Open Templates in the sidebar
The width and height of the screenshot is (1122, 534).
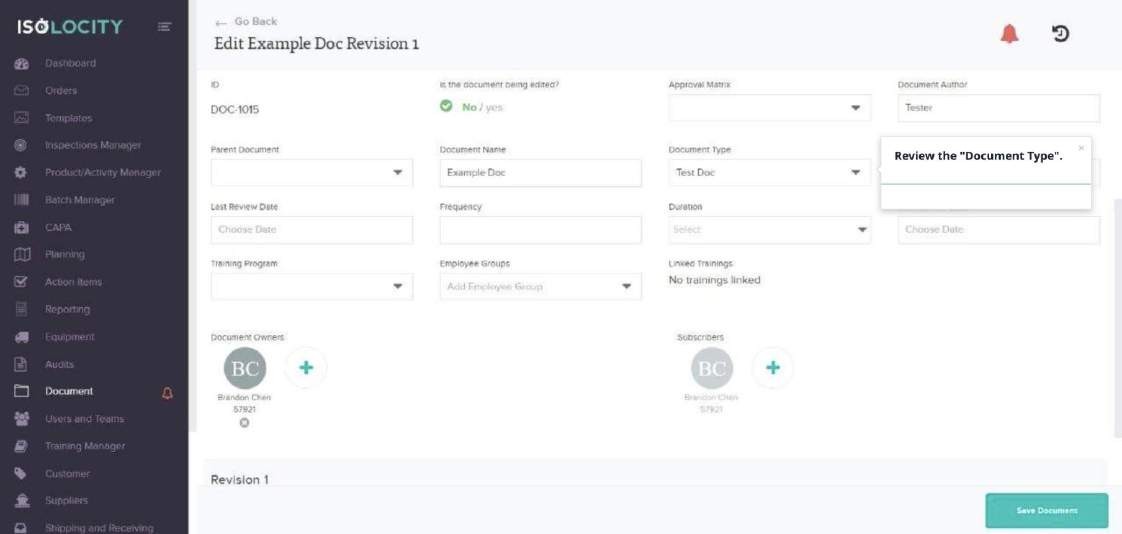(x=69, y=118)
